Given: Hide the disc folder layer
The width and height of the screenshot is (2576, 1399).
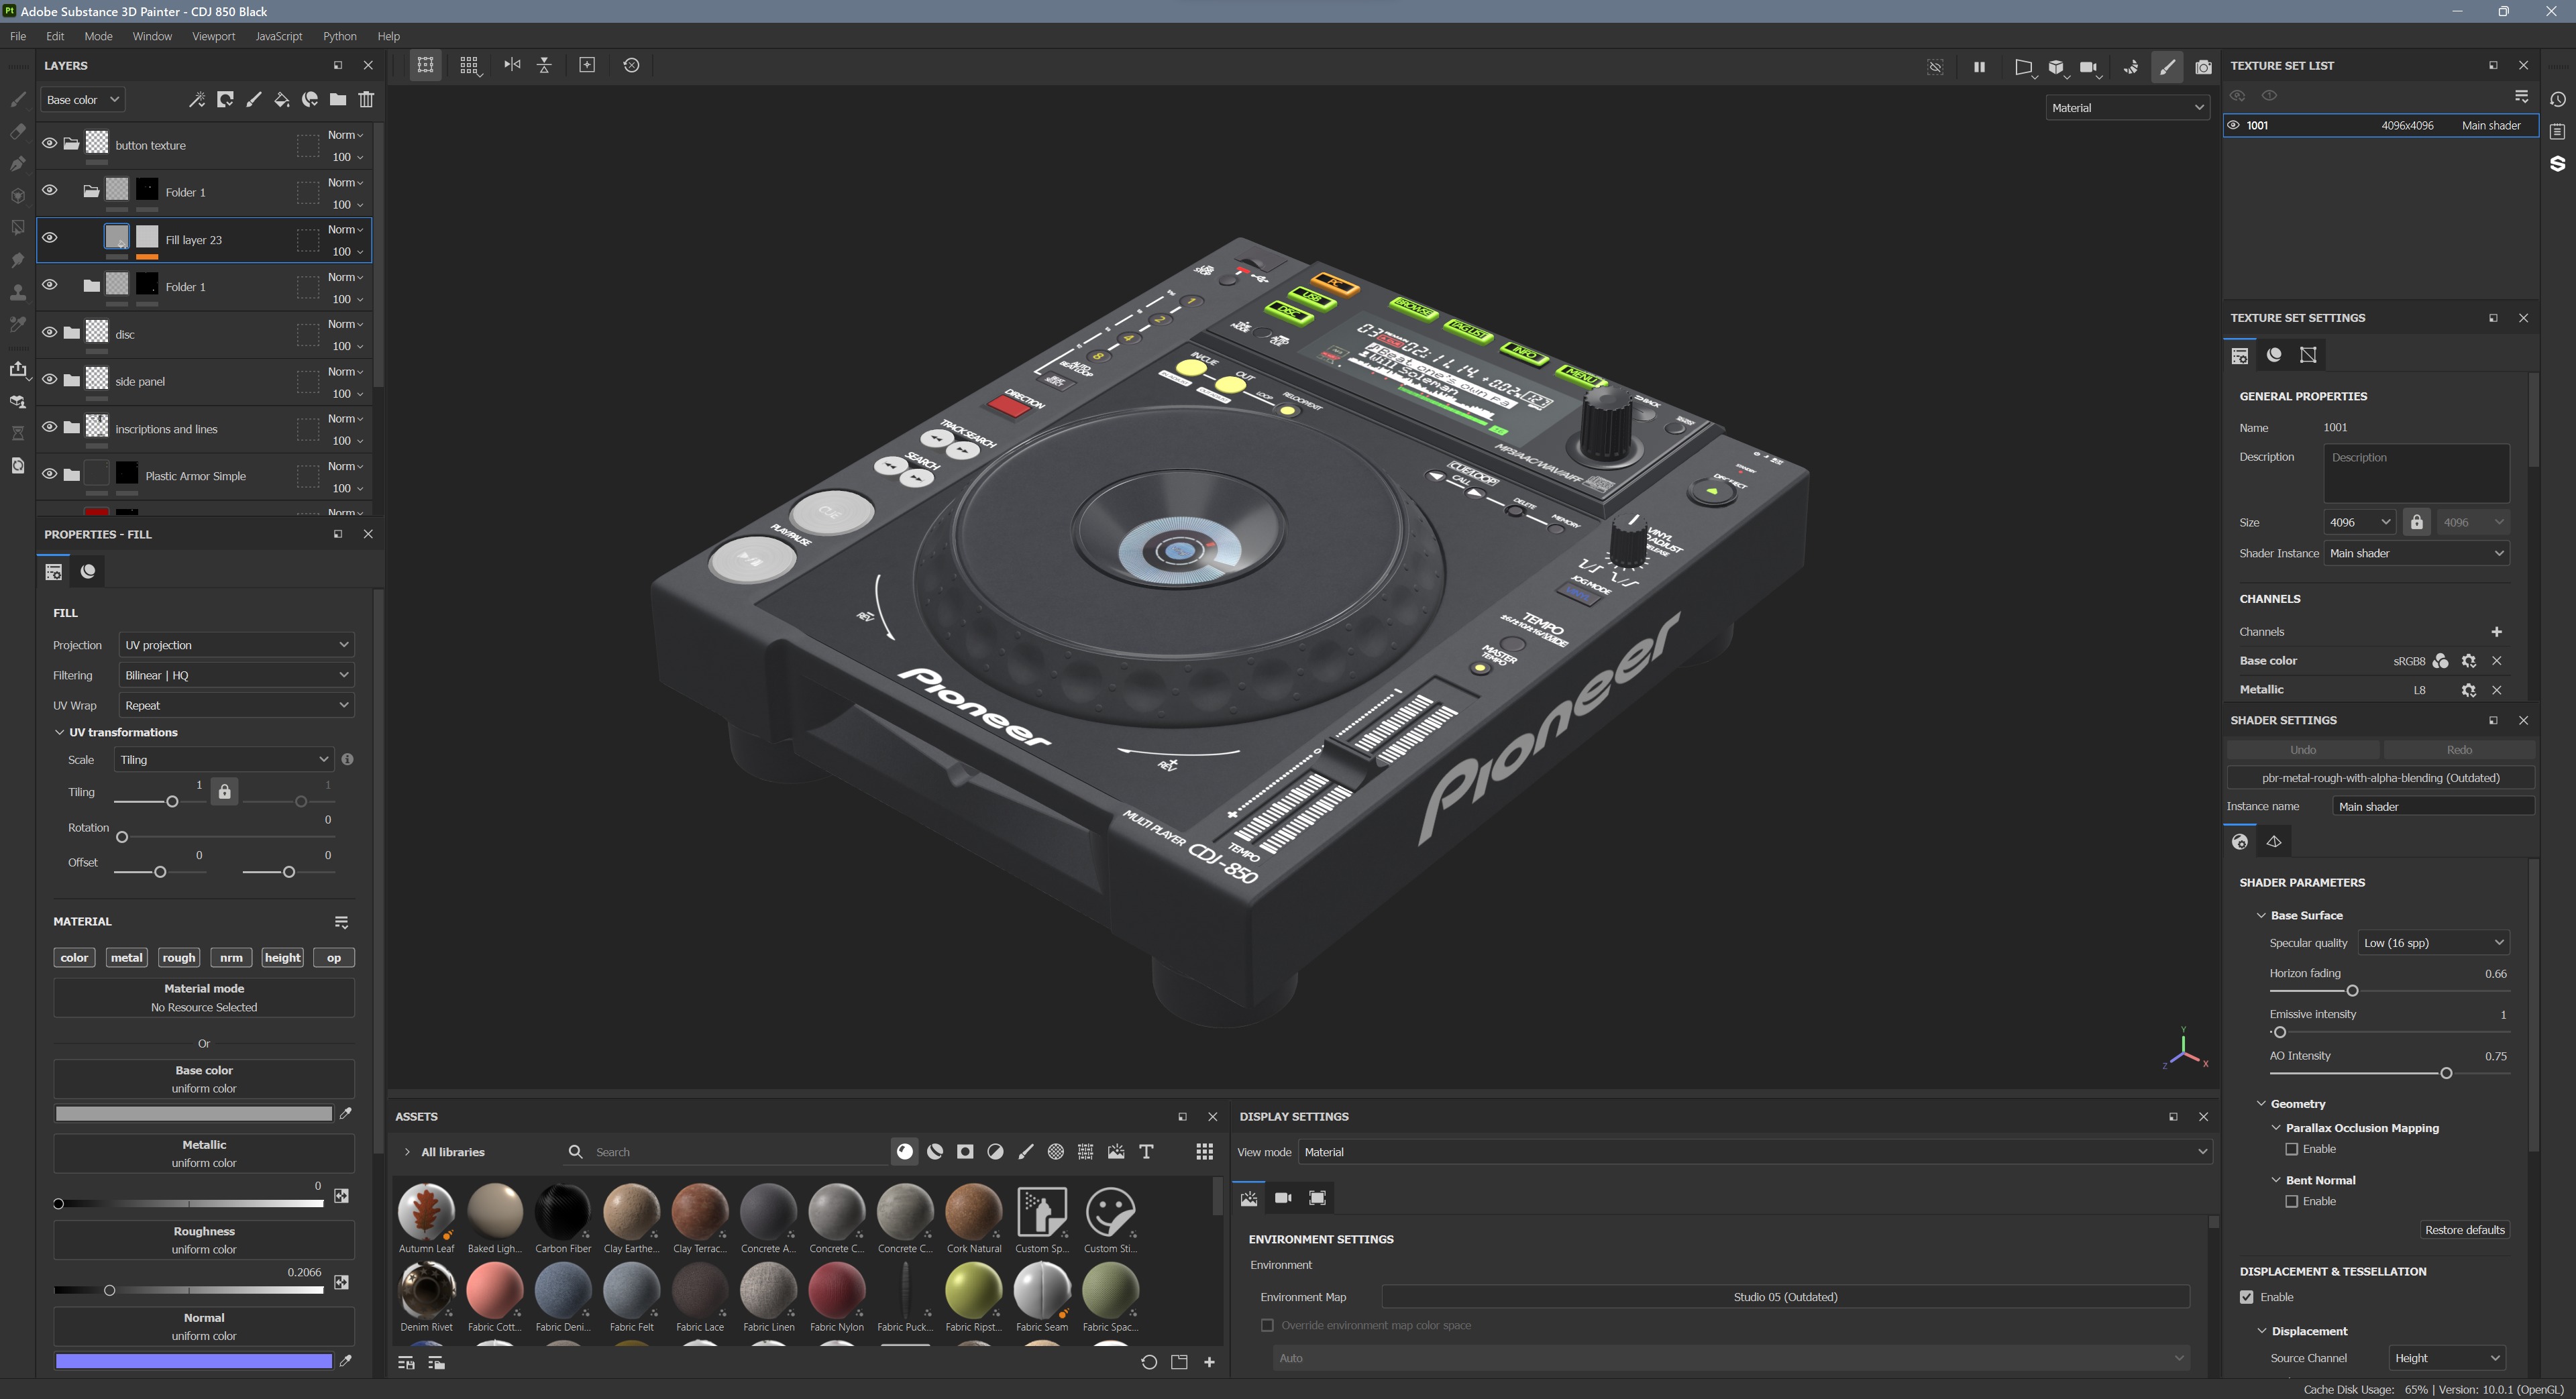Looking at the screenshot, I should [x=49, y=333].
